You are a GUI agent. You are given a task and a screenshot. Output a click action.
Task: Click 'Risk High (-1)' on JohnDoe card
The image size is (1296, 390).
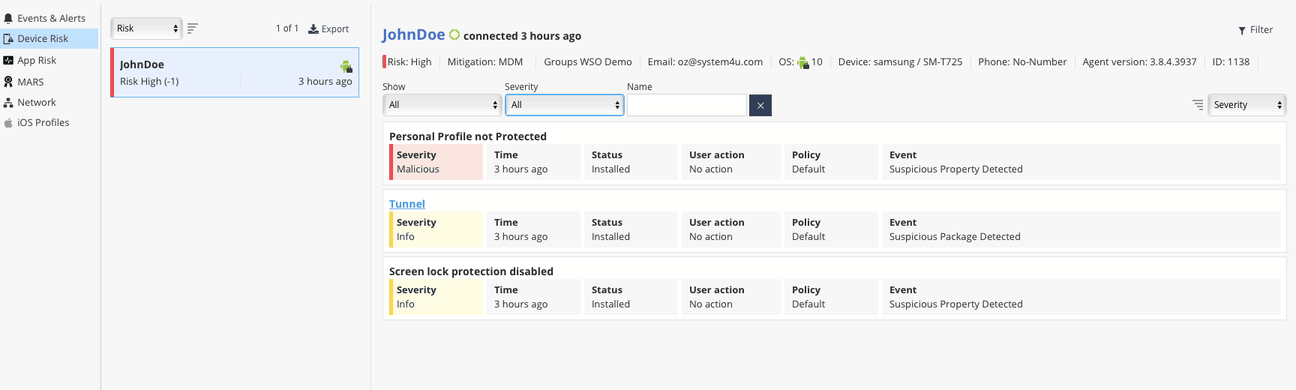coord(149,81)
